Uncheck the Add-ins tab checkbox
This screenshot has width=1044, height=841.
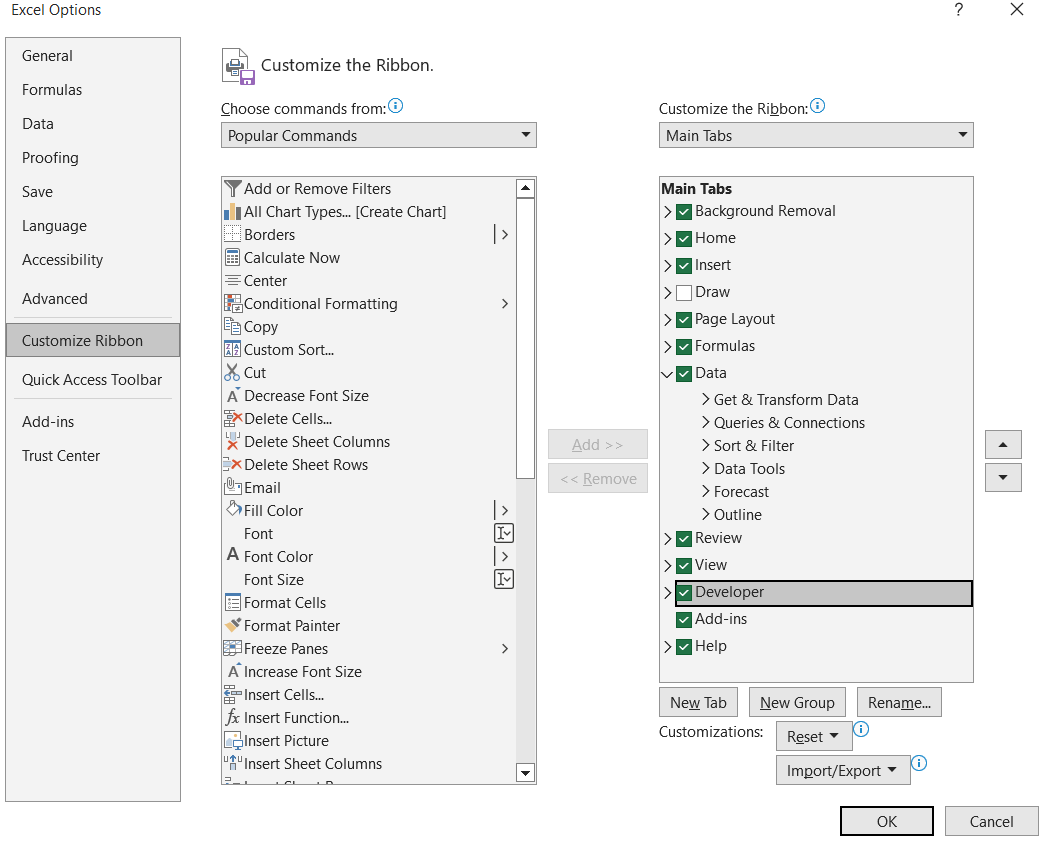684,620
